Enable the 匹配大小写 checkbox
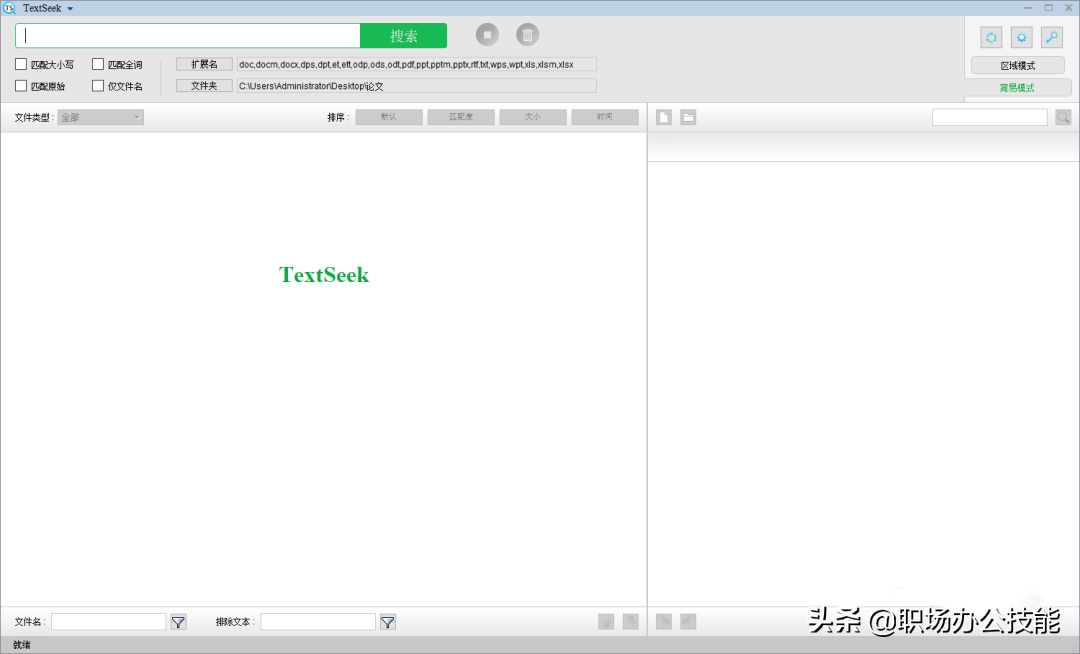The height and width of the screenshot is (654, 1080). pos(21,64)
